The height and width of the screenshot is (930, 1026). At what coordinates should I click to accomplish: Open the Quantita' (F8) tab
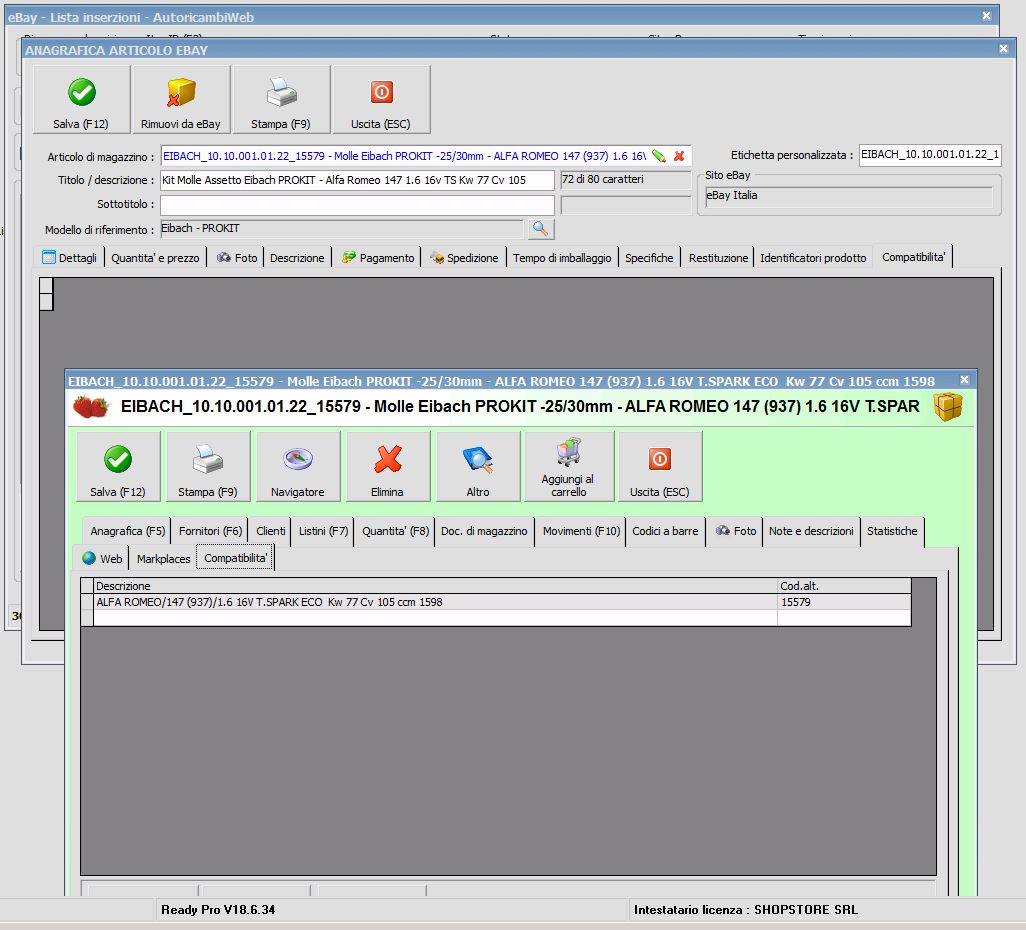pos(396,531)
